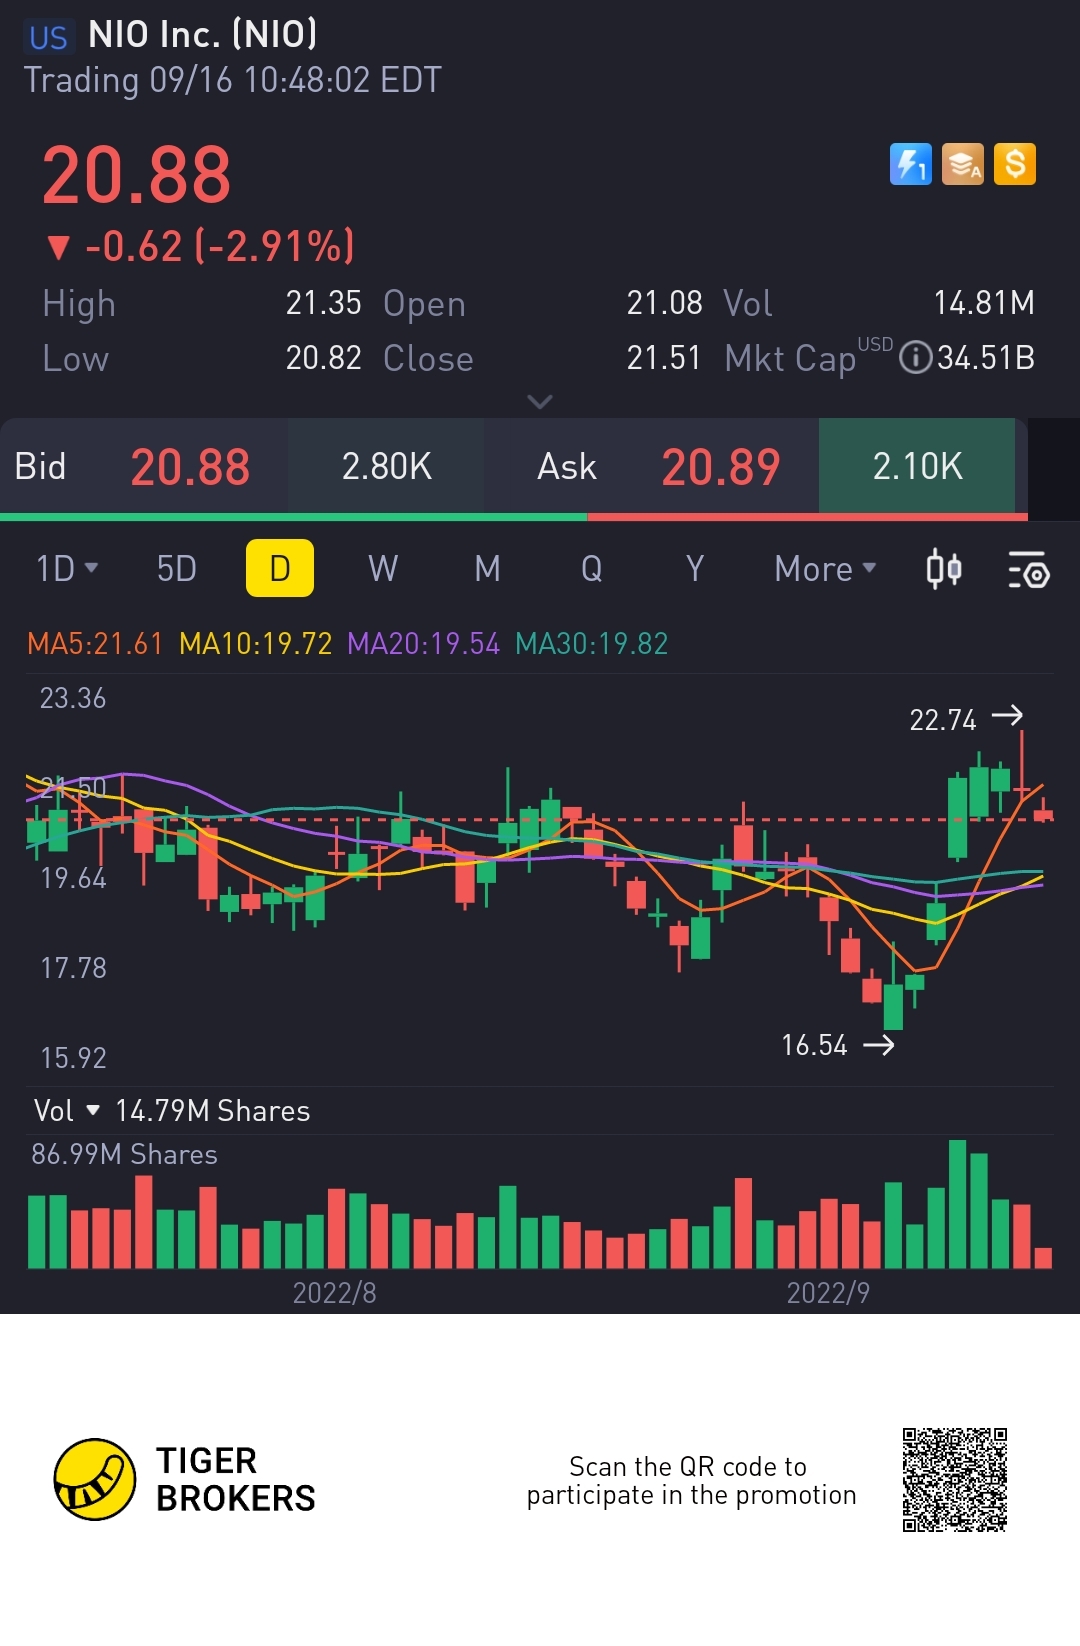The height and width of the screenshot is (1646, 1080).
Task: Tap the 22.74 high price marker
Action: pyautogui.click(x=965, y=718)
